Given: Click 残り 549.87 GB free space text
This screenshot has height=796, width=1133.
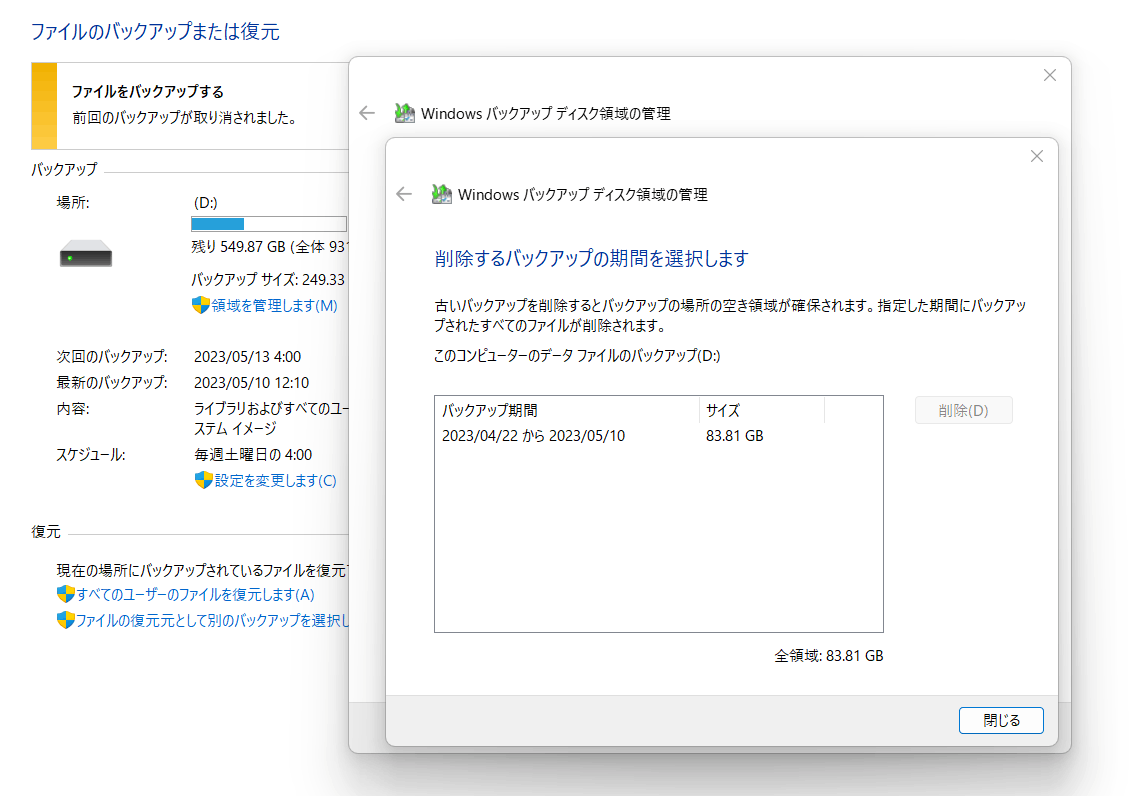Looking at the screenshot, I should 270,247.
